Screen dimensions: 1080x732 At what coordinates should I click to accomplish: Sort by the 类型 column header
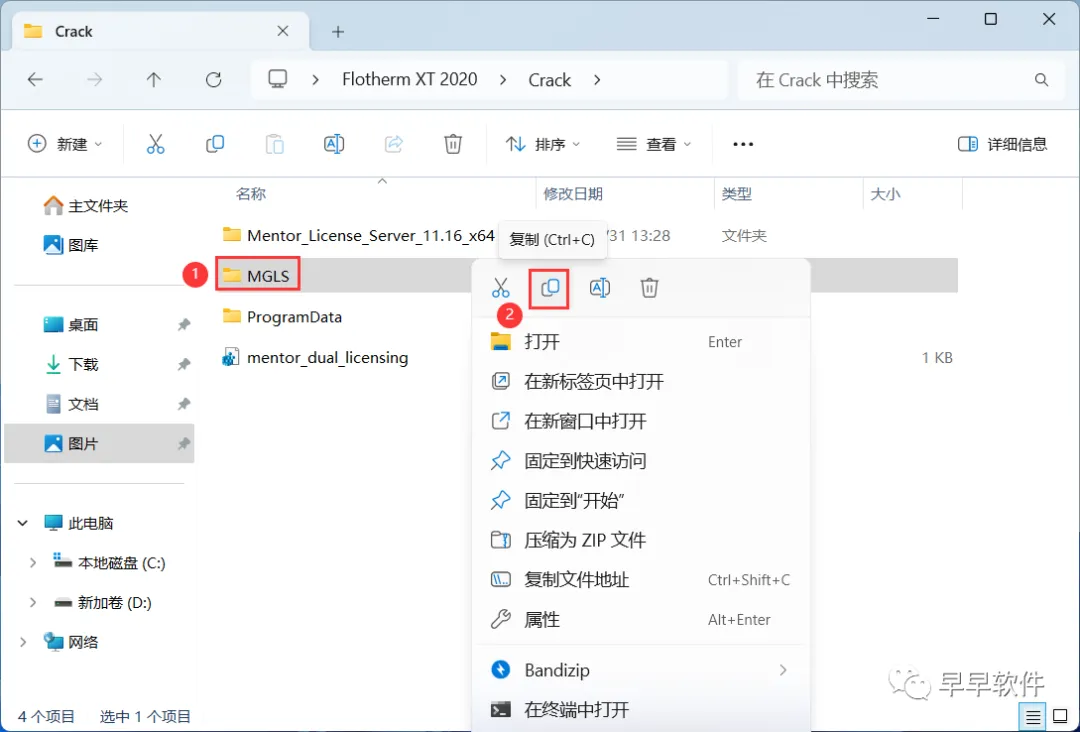point(736,194)
